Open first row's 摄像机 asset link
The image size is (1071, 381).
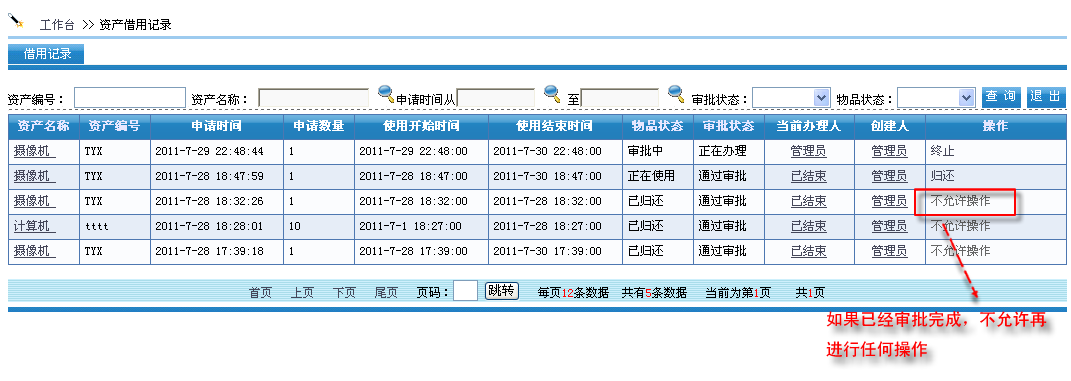[x=33, y=151]
